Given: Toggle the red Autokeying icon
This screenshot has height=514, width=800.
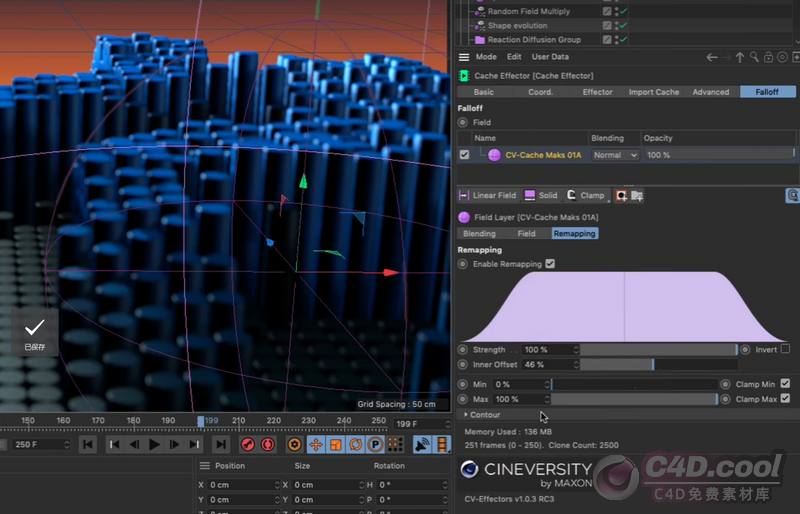Looking at the screenshot, I should pyautogui.click(x=268, y=445).
